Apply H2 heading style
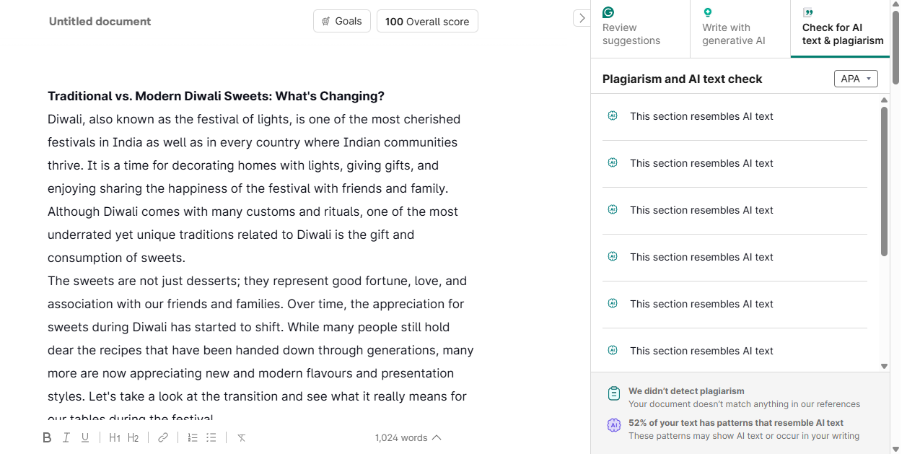Viewport: 901px width, 454px height. tap(133, 438)
